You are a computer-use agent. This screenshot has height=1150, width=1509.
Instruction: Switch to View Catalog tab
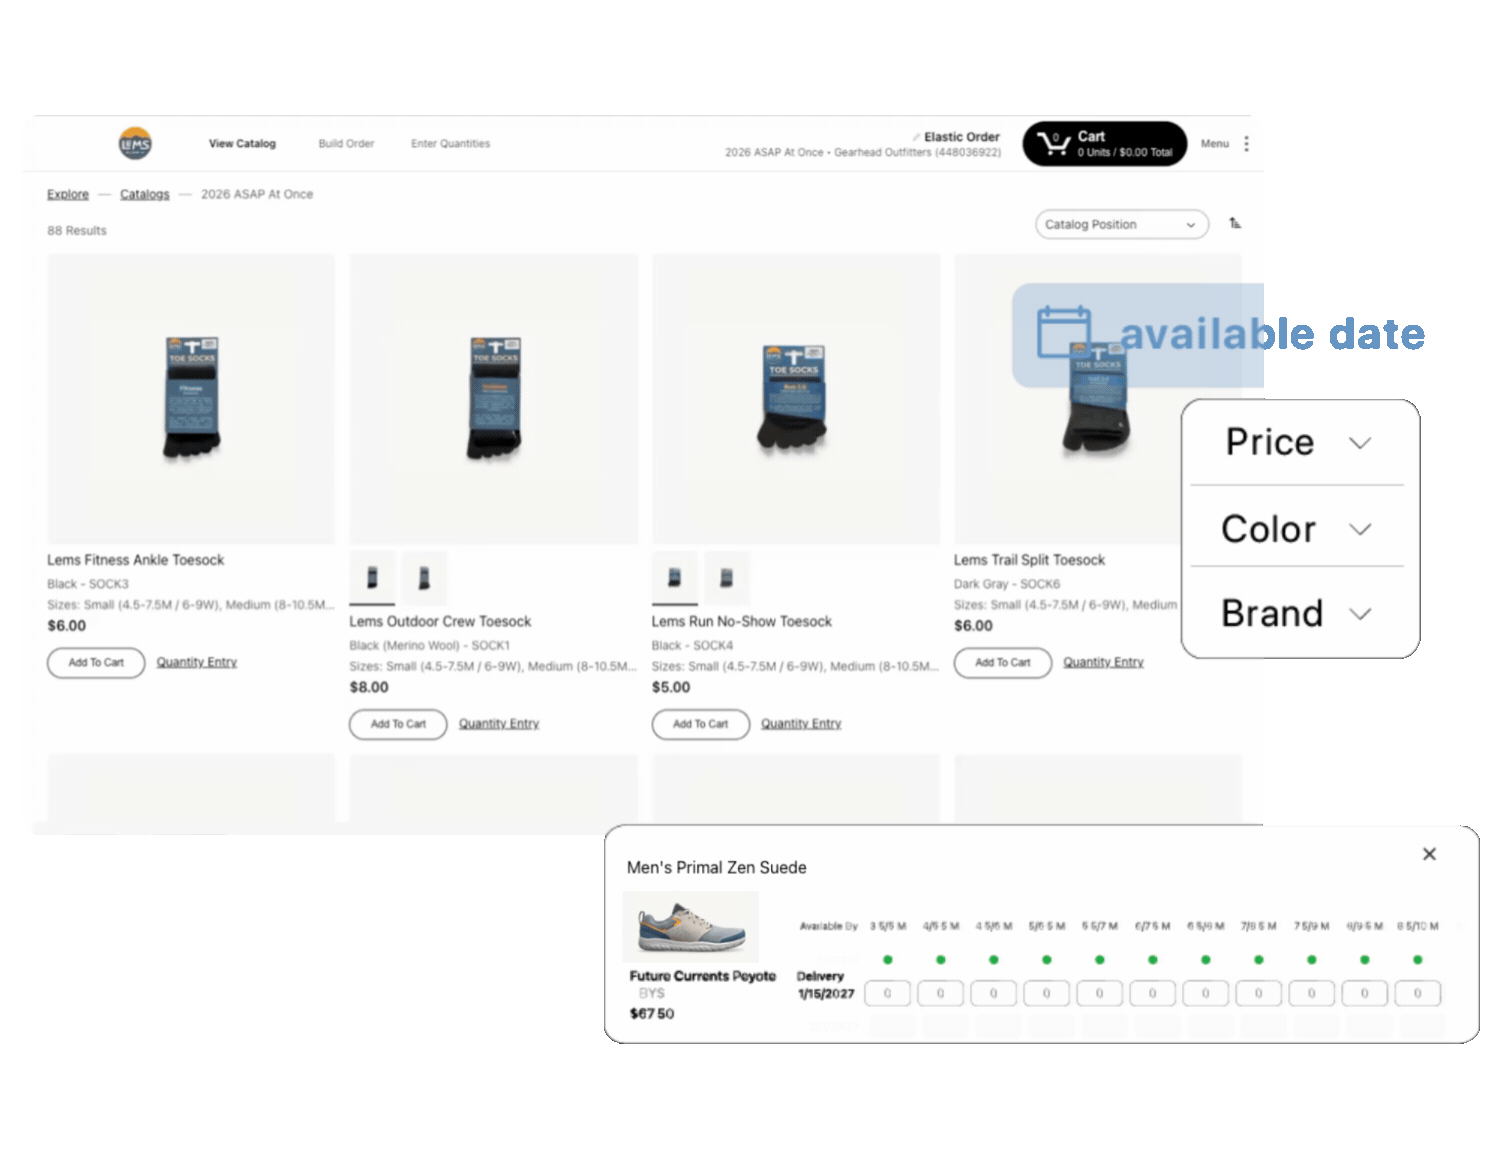click(242, 144)
